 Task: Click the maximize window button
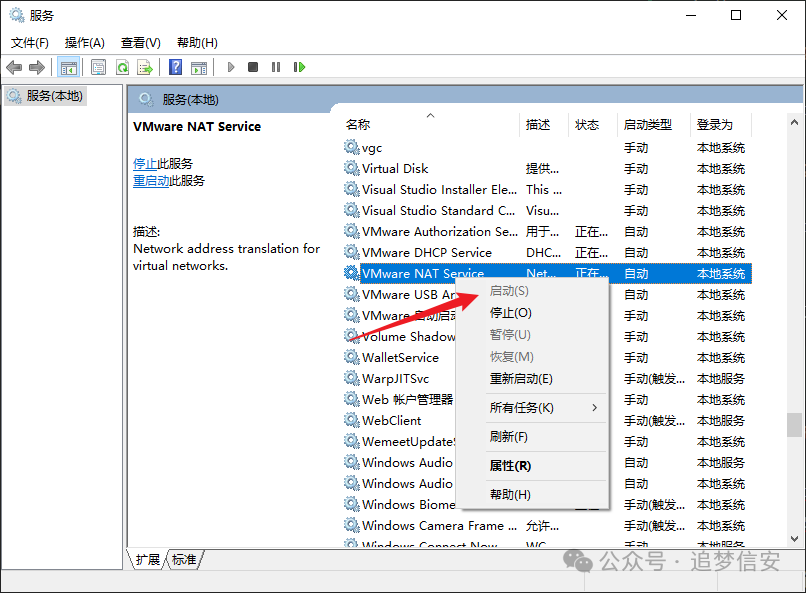(x=736, y=15)
